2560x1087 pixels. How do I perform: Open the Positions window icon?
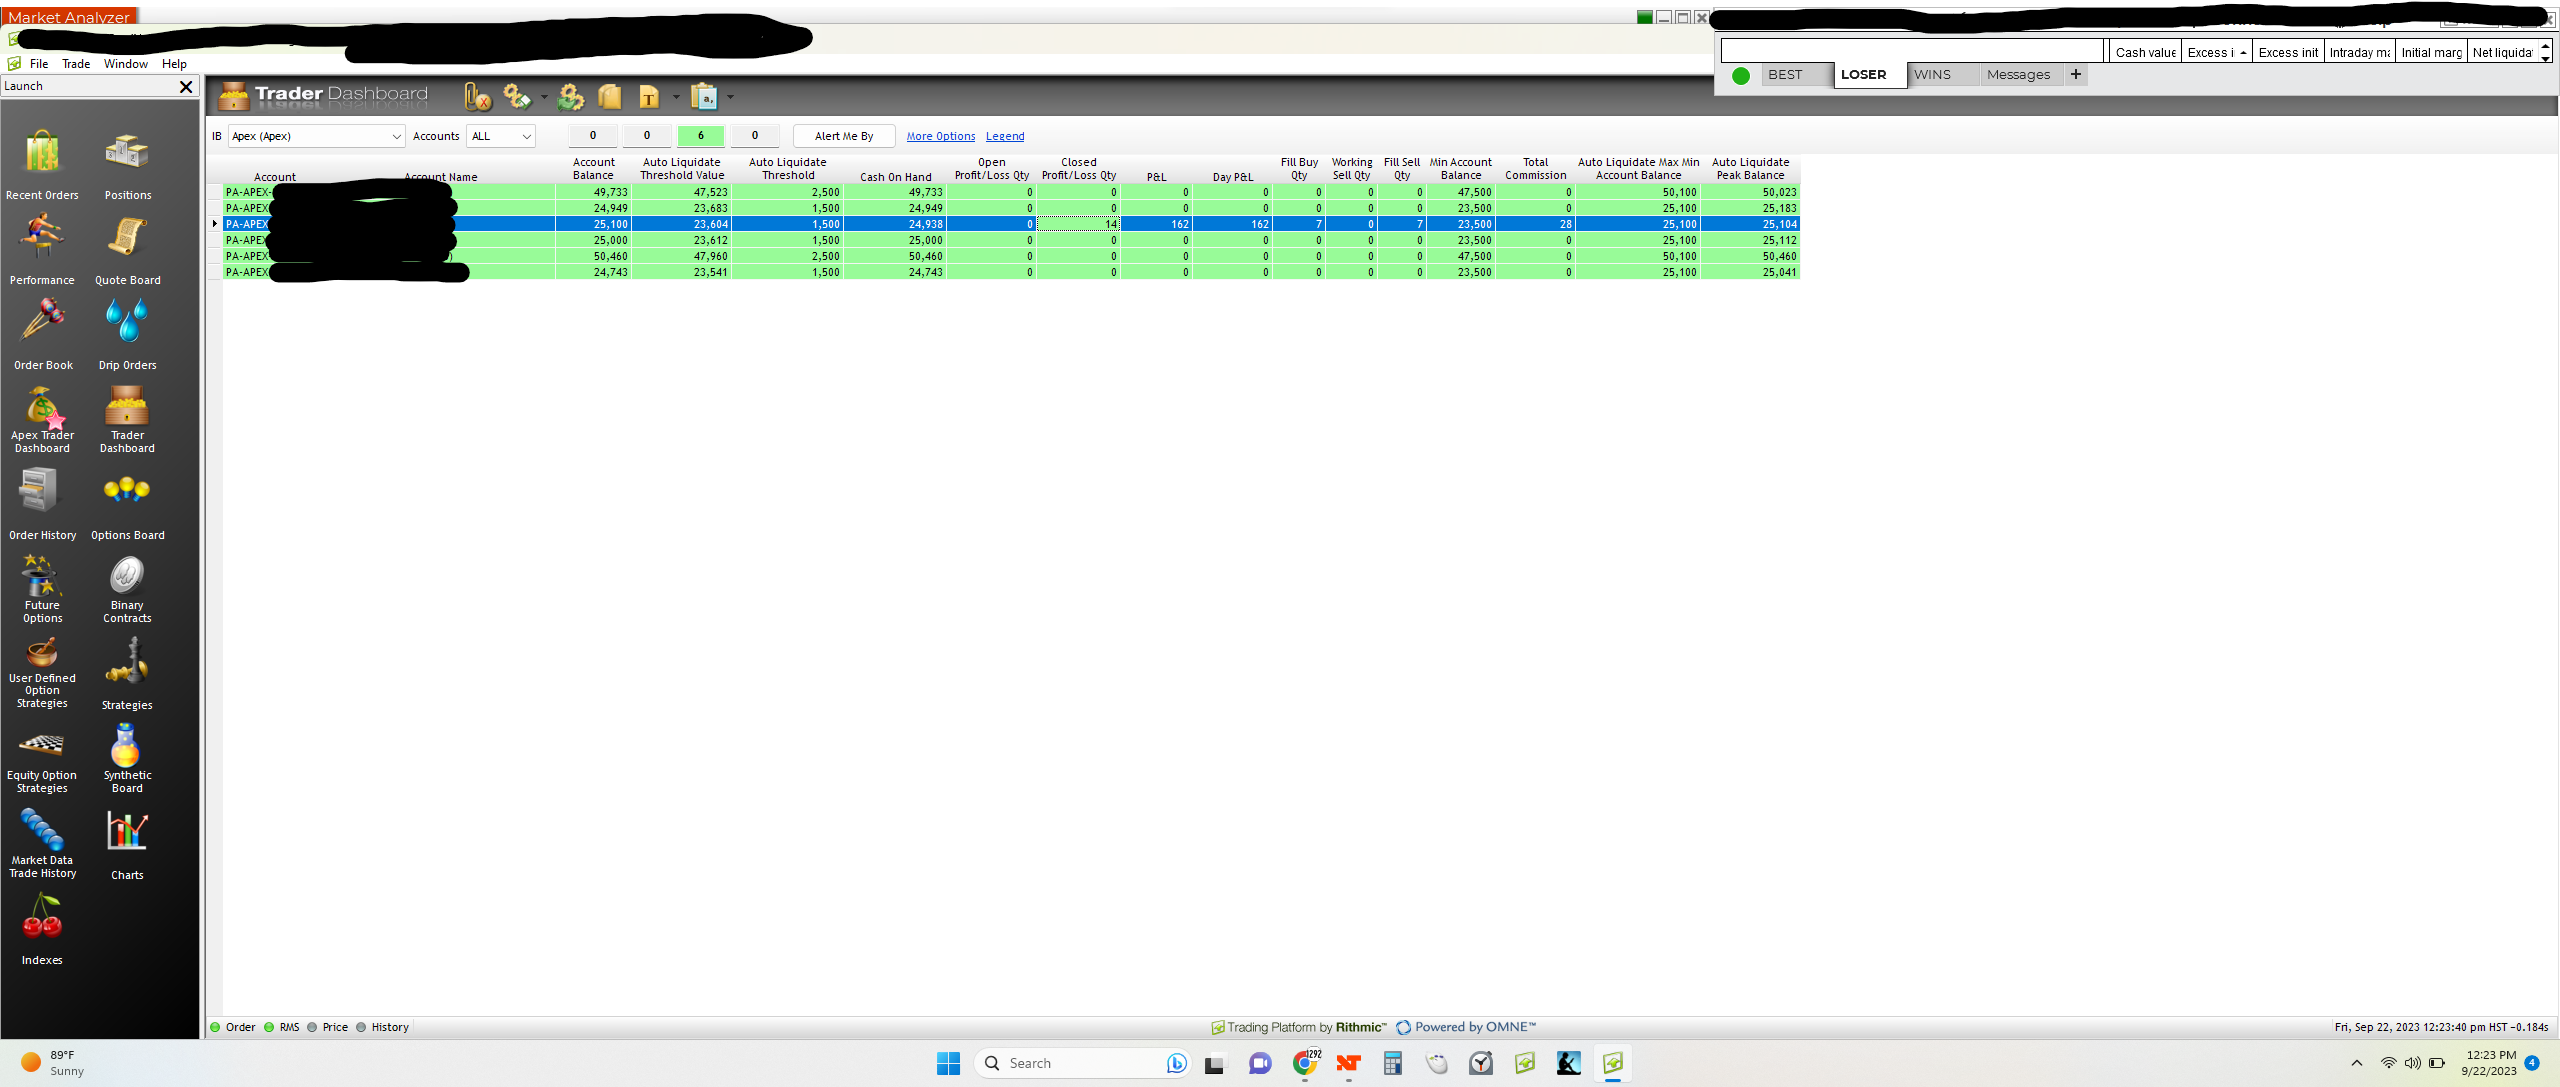pos(128,164)
